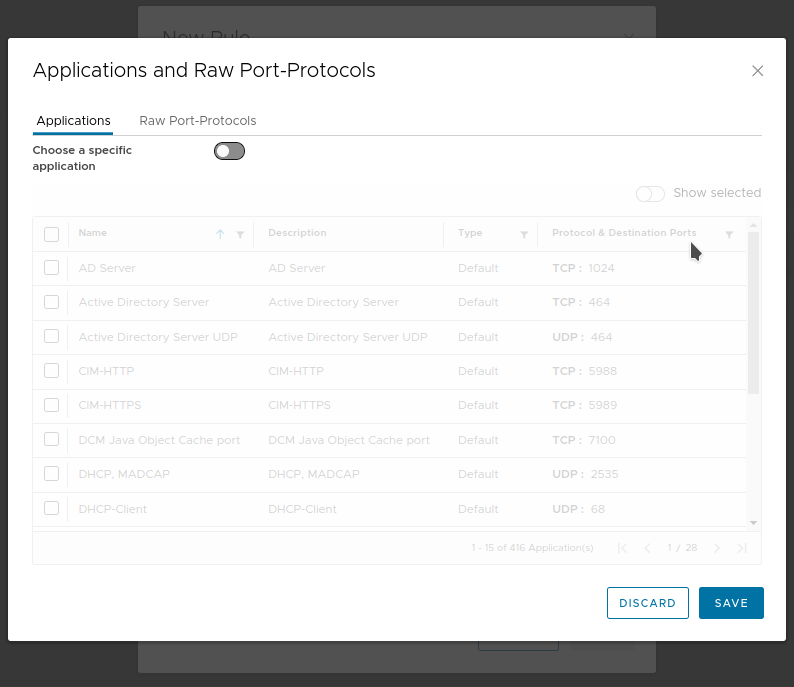Click the table's vertical scrollbar thumb
This screenshot has height=687, width=794.
click(x=754, y=312)
